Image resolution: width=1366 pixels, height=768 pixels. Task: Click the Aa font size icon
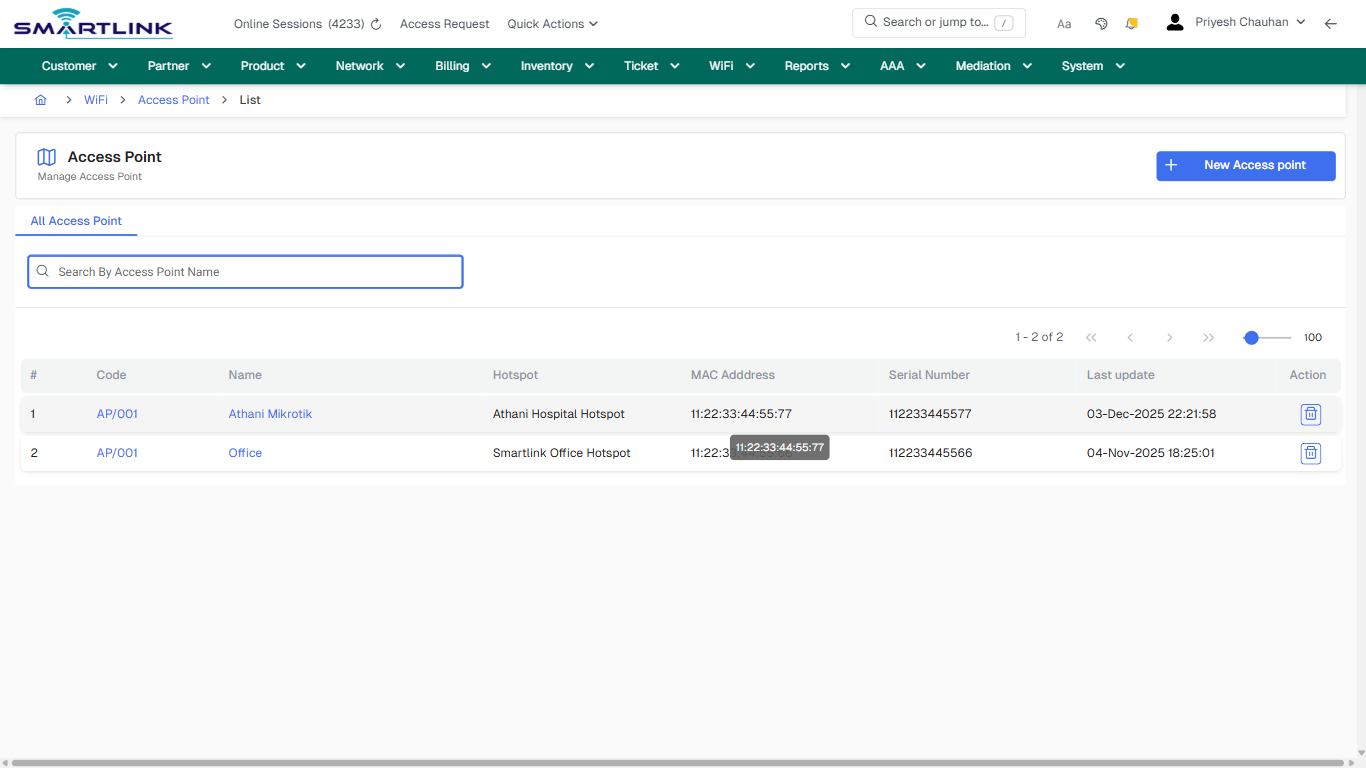click(1064, 23)
